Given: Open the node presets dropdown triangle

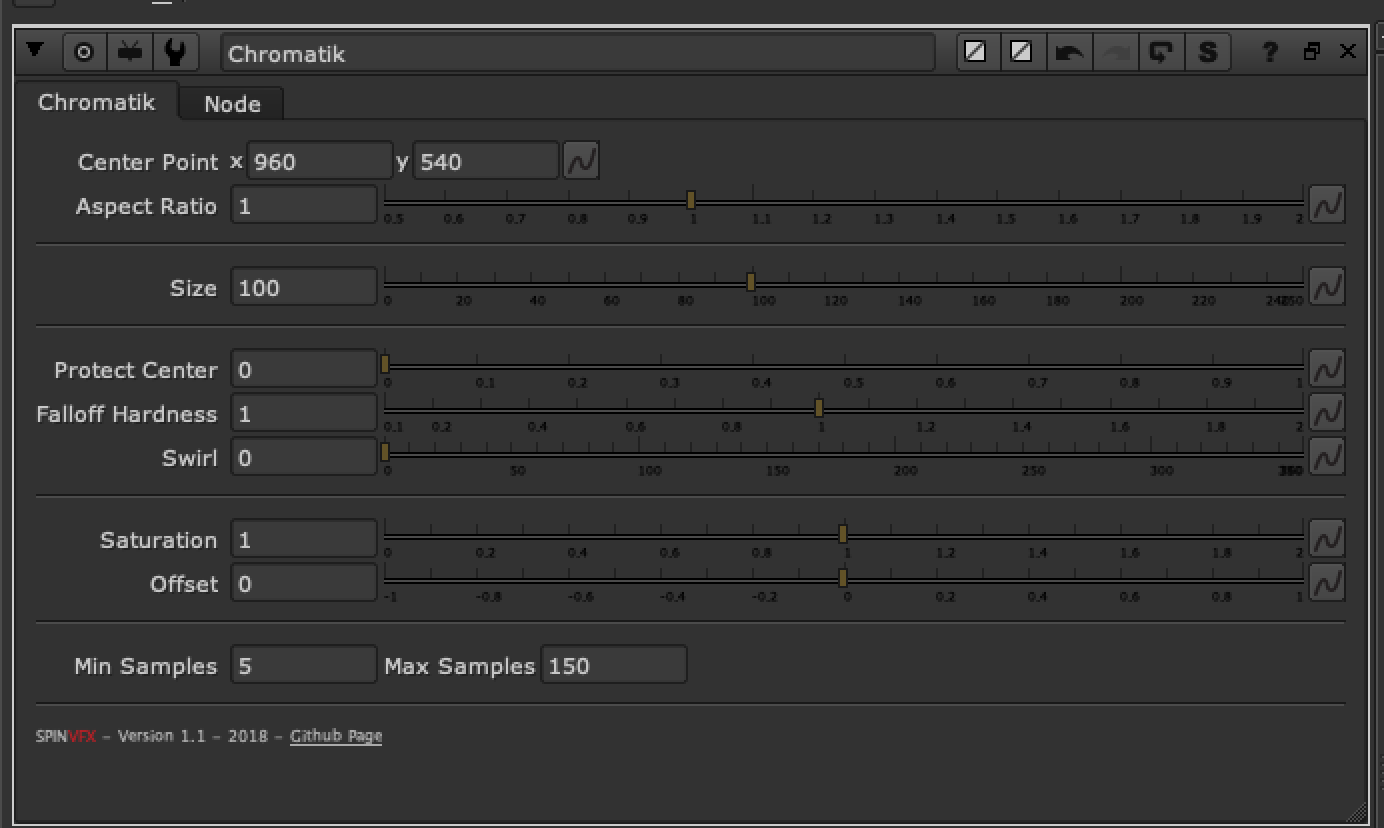Looking at the screenshot, I should pyautogui.click(x=37, y=51).
